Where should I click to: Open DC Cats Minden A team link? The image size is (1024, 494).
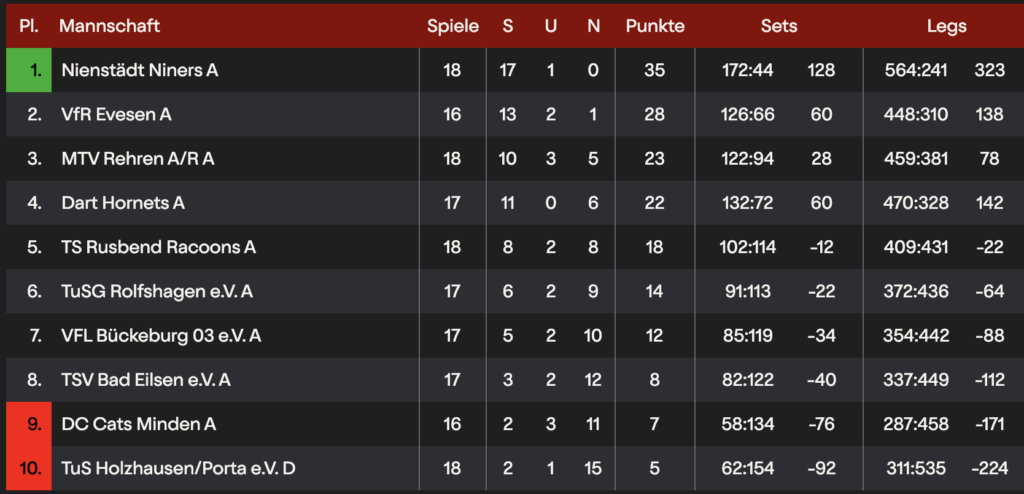(138, 424)
